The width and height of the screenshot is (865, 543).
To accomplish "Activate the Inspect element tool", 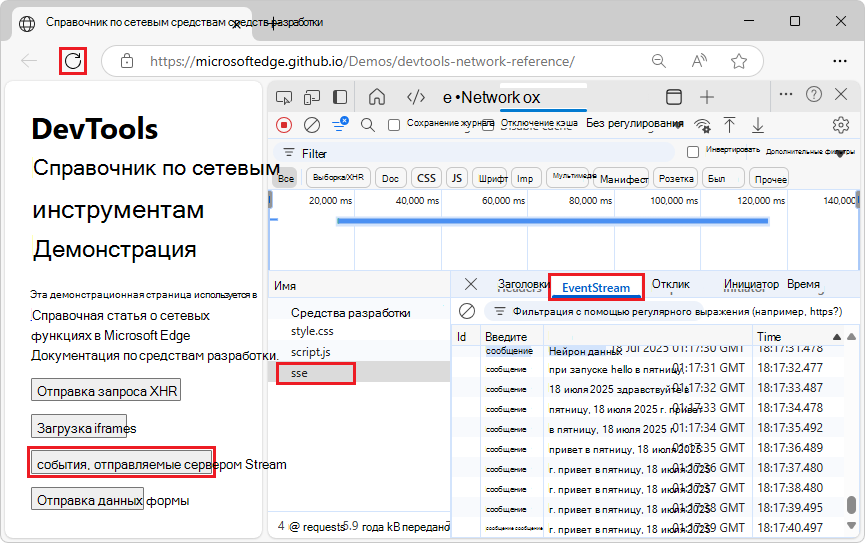I will [284, 98].
